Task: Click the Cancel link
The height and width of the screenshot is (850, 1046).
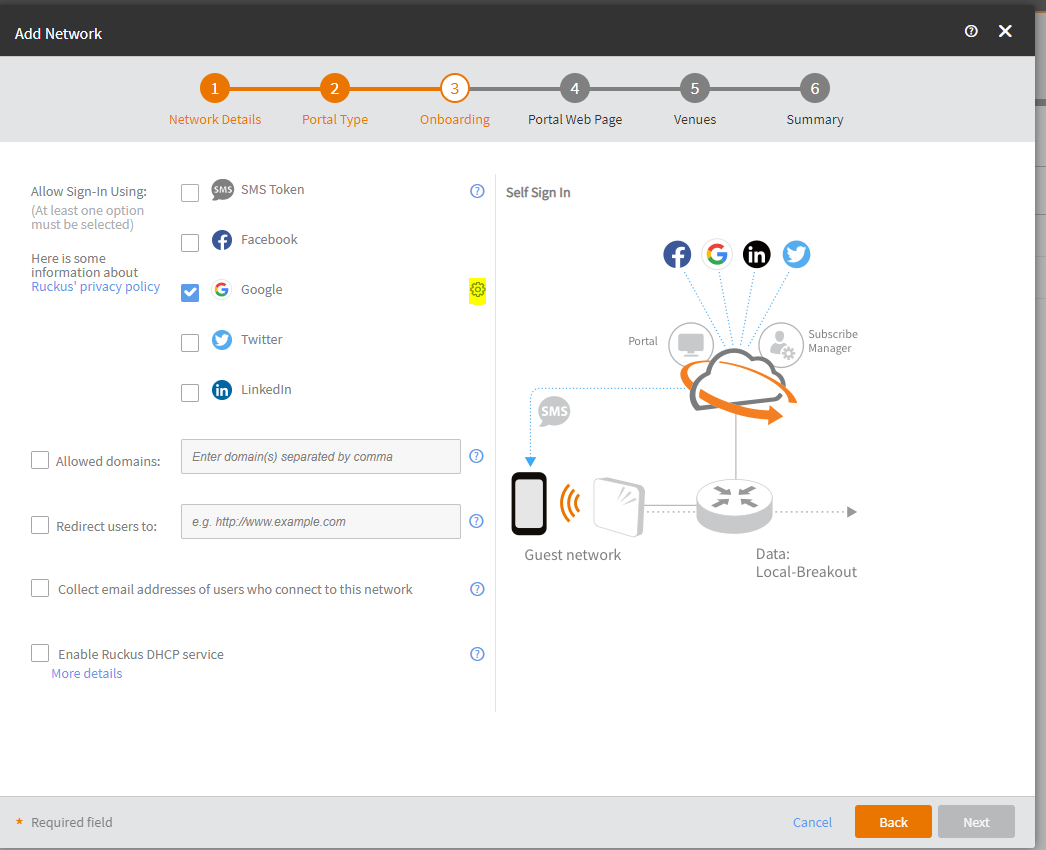Action: click(x=812, y=822)
